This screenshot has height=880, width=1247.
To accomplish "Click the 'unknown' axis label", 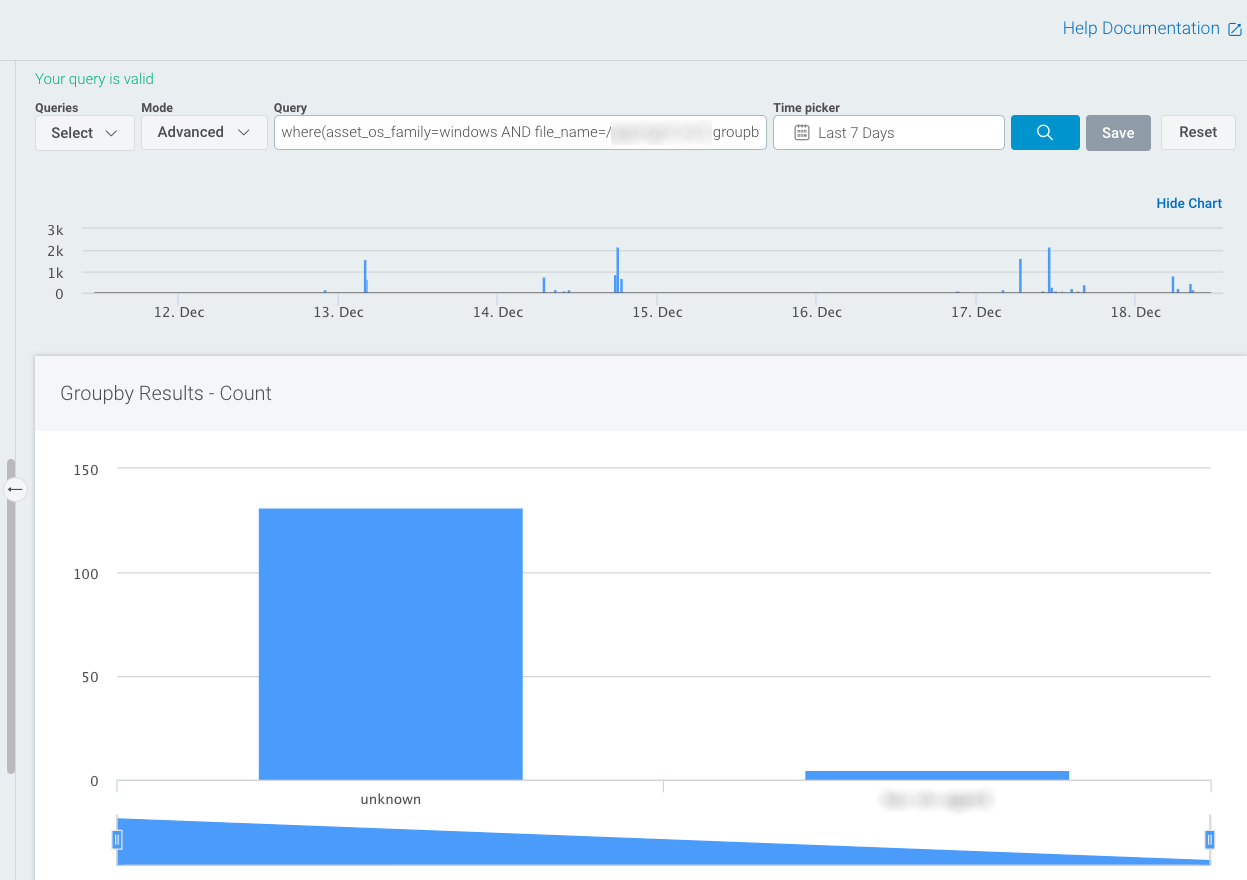I will pyautogui.click(x=390, y=799).
